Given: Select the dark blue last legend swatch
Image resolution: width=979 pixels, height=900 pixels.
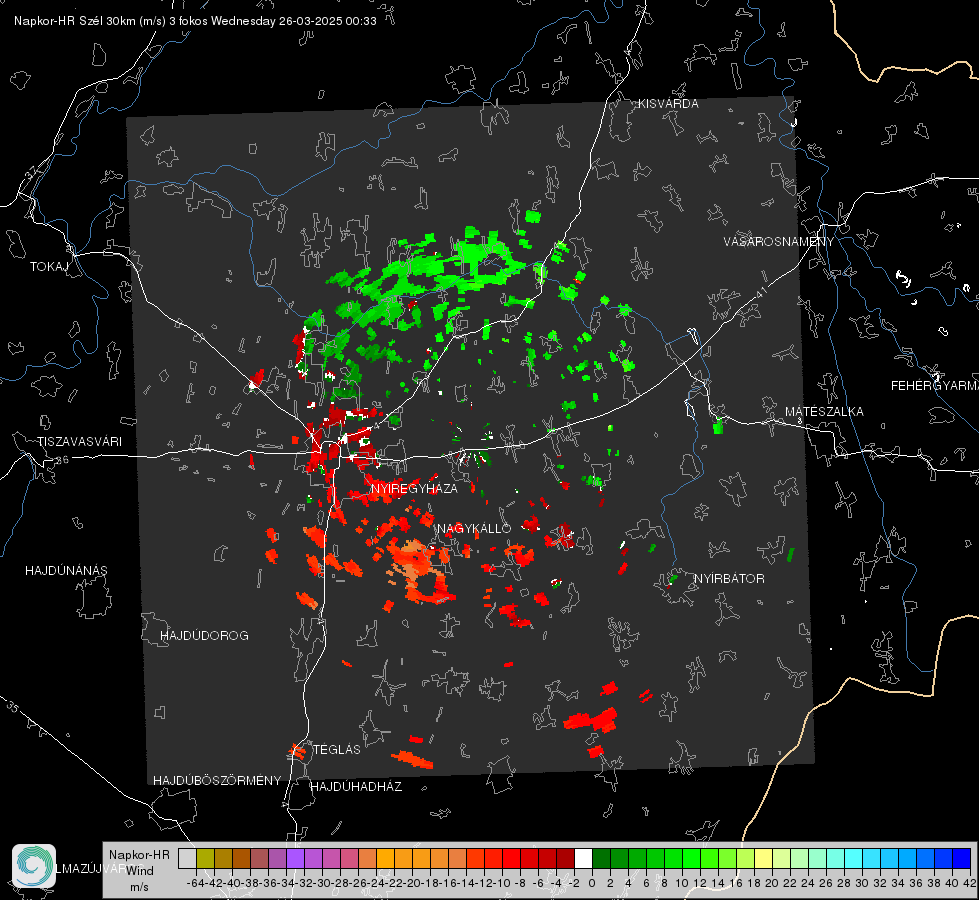Looking at the screenshot, I should point(962,858).
